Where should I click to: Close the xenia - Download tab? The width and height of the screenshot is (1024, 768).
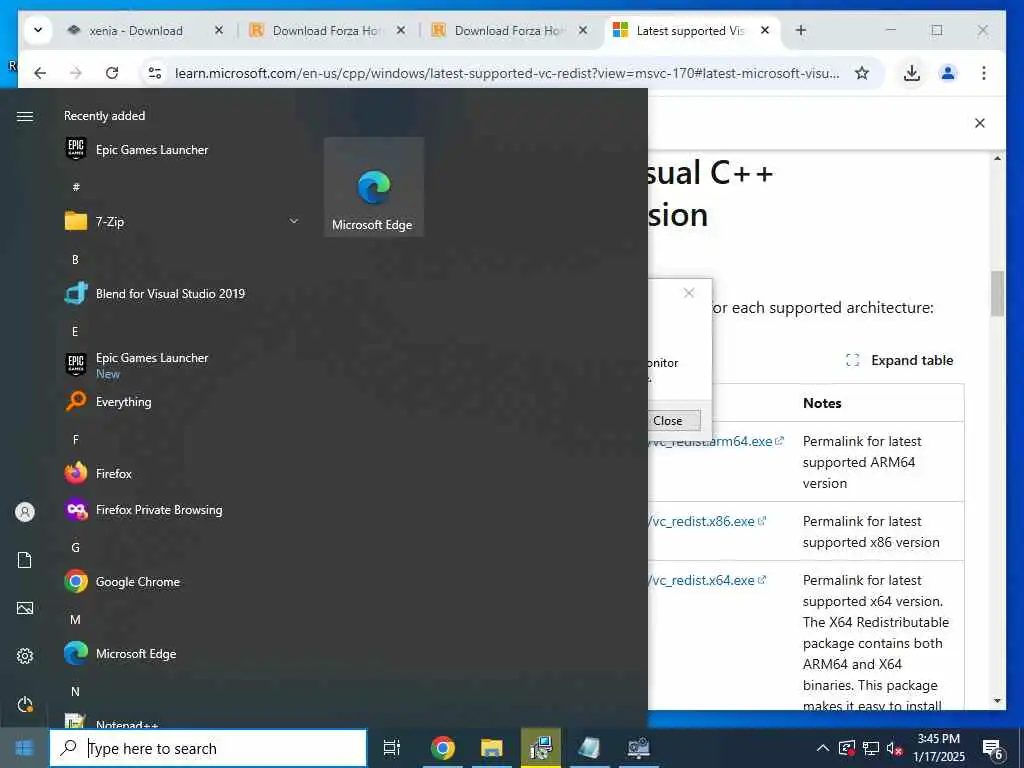point(219,30)
